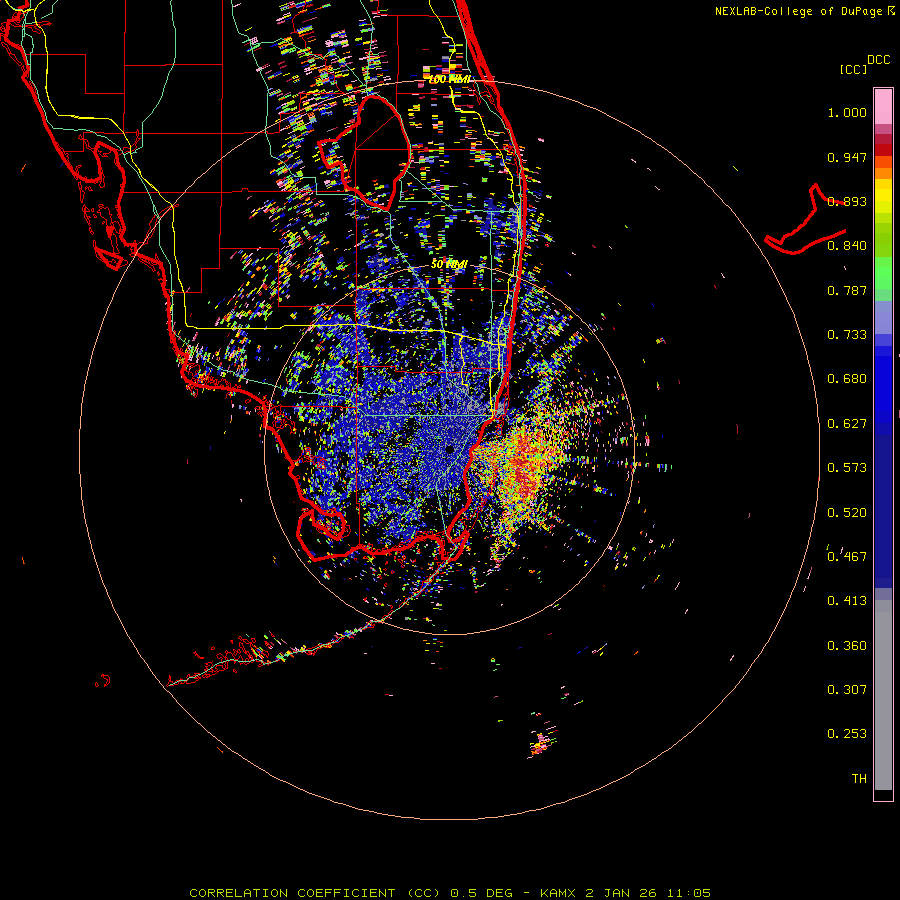This screenshot has width=900, height=900.
Task: Select the 0.253 value on the color scale
Action: [847, 734]
